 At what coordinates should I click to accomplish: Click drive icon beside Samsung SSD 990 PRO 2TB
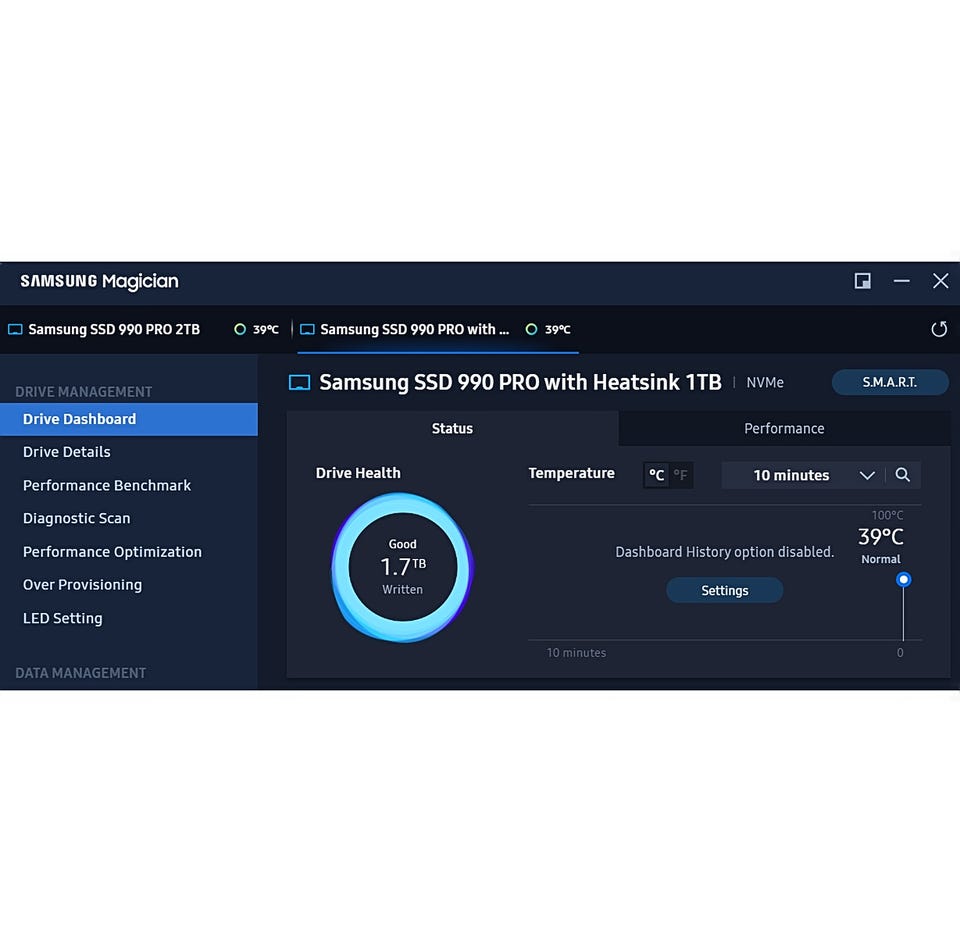click(15, 329)
